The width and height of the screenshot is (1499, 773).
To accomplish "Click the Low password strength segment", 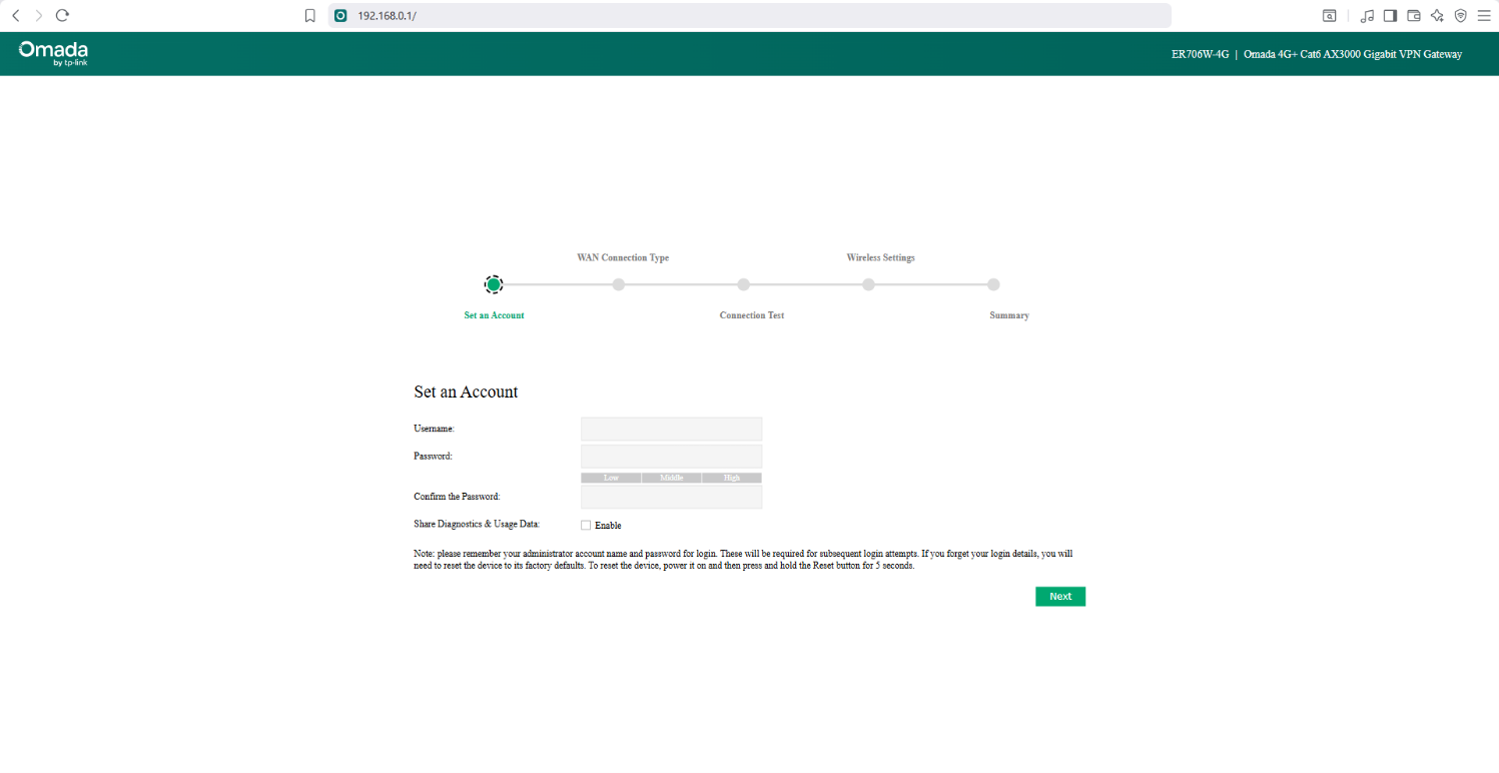I will tap(611, 478).
